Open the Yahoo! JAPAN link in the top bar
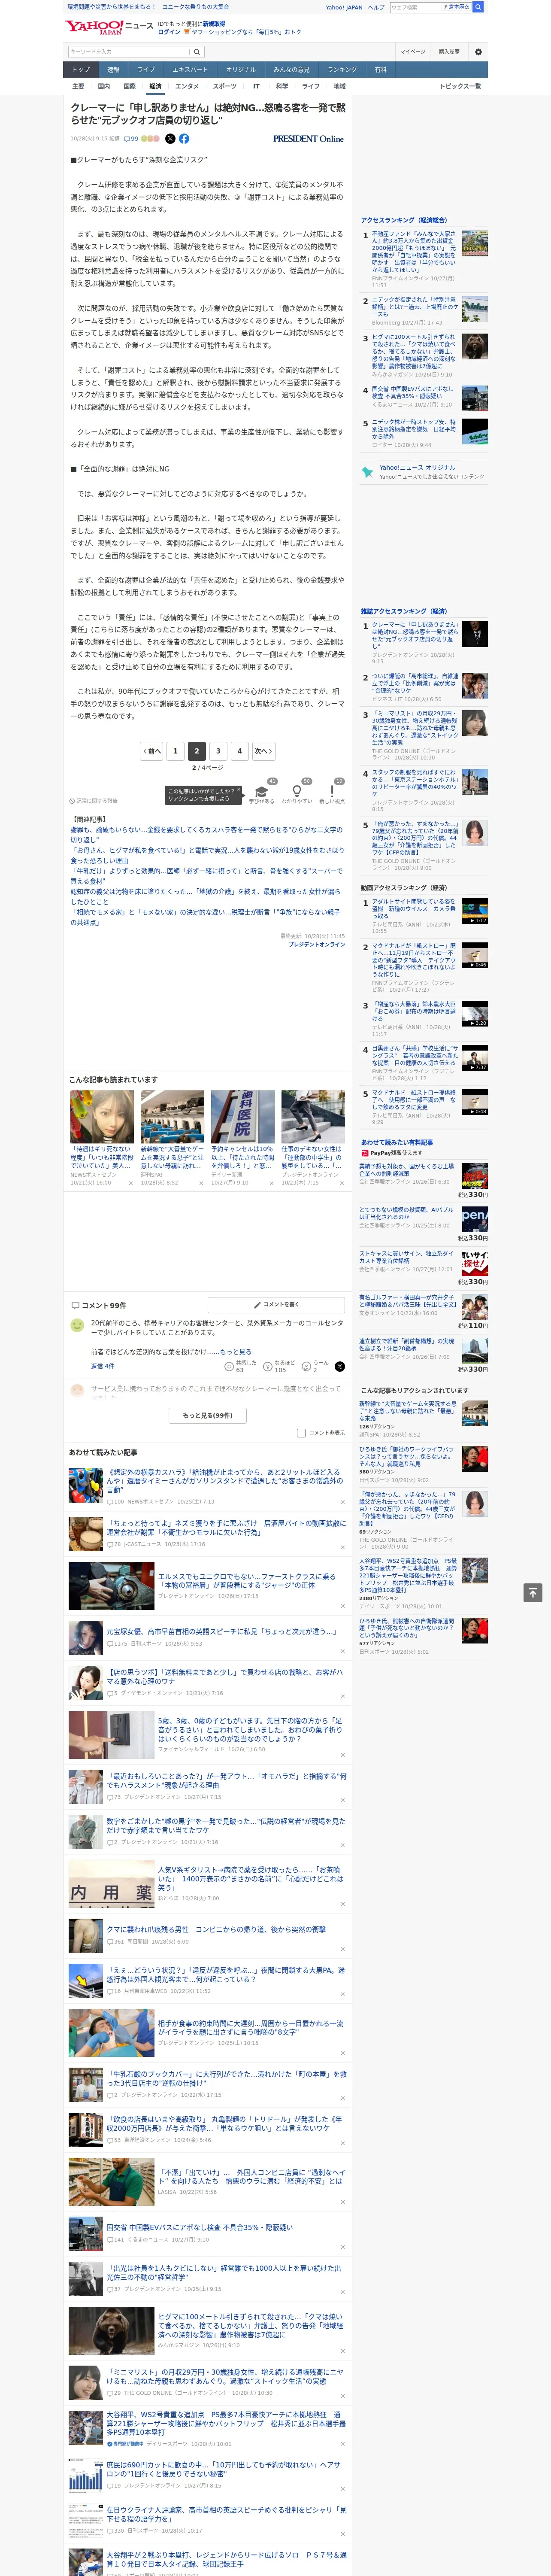Screen dimensions: 551x2576 click(x=344, y=7)
